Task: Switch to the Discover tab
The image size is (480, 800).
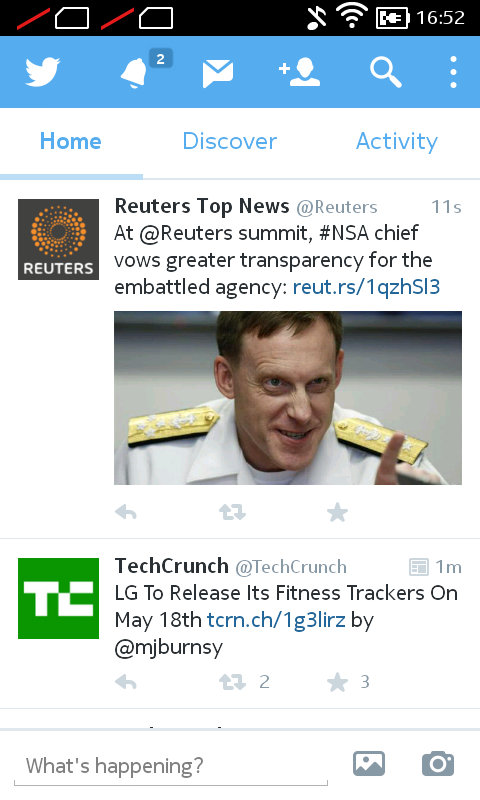Action: [x=230, y=141]
